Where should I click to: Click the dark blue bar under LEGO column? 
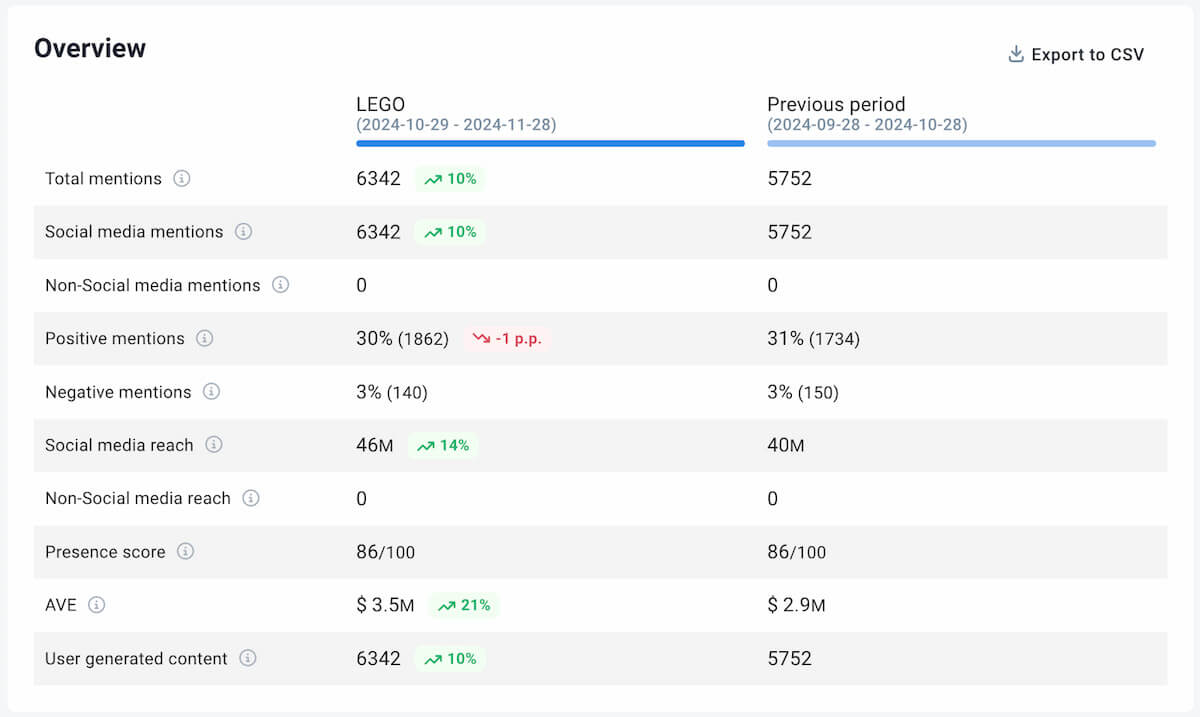click(550, 143)
